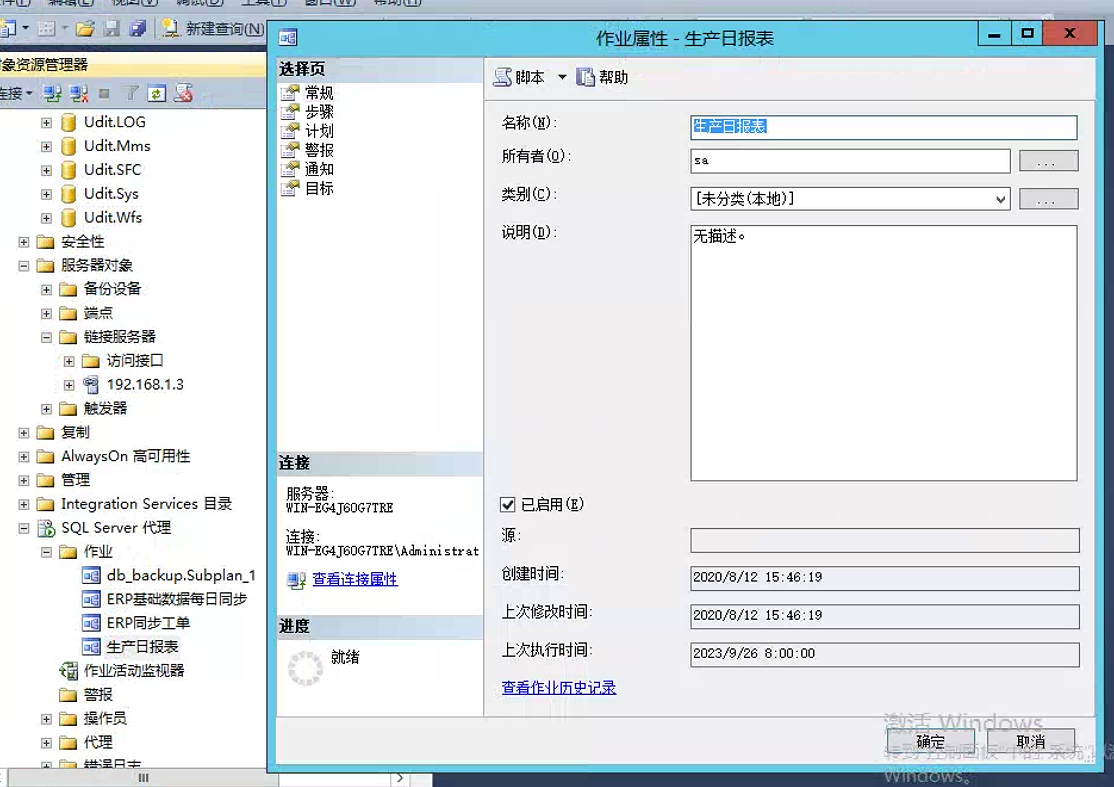Open the 查看作业历史记录 link
The width and height of the screenshot is (1114, 787).
(x=558, y=688)
